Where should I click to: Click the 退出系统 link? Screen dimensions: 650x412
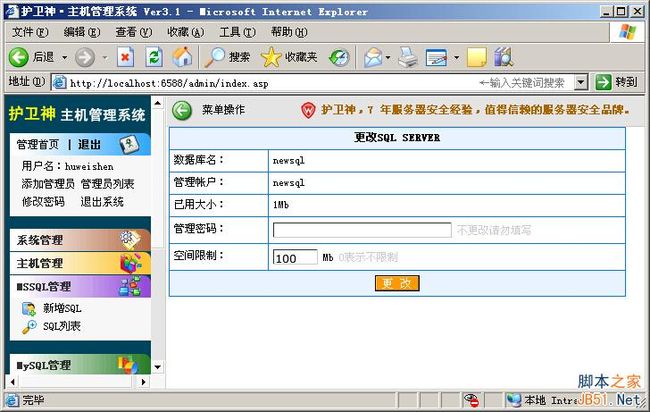pos(102,201)
